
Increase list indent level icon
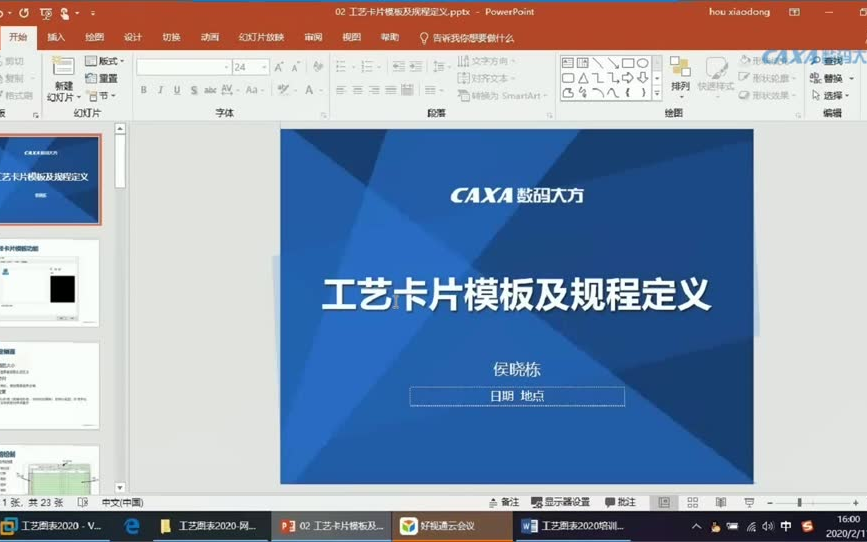tap(416, 67)
